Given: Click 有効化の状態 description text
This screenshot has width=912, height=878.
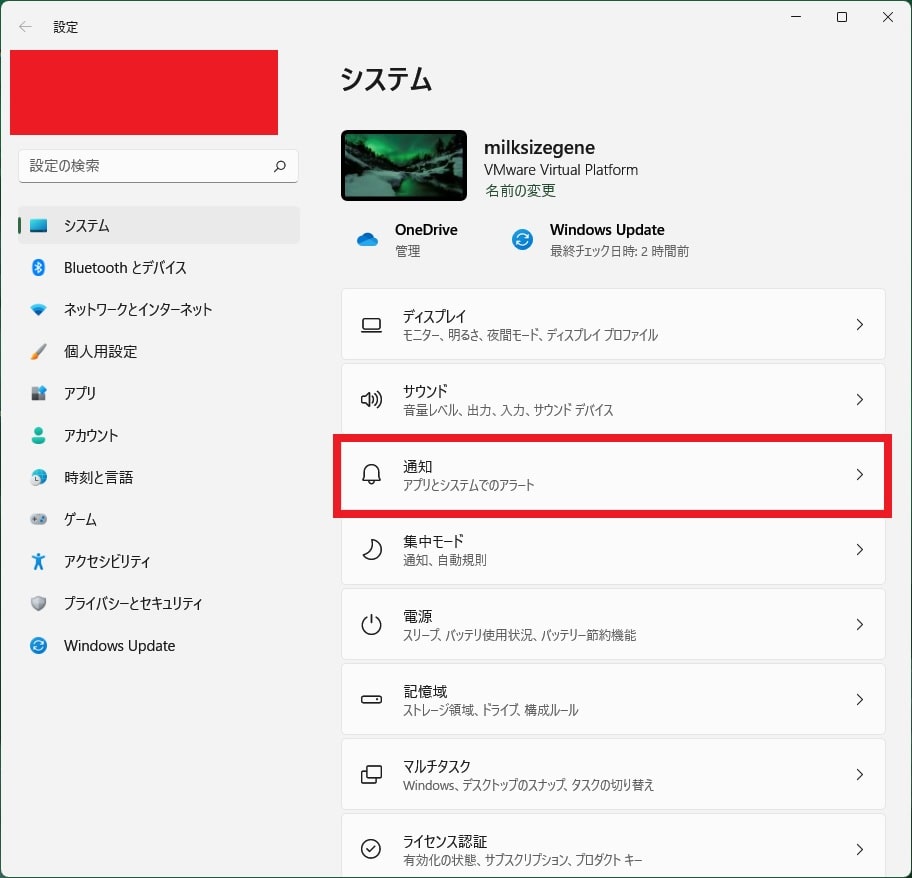Looking at the screenshot, I should point(522,861).
